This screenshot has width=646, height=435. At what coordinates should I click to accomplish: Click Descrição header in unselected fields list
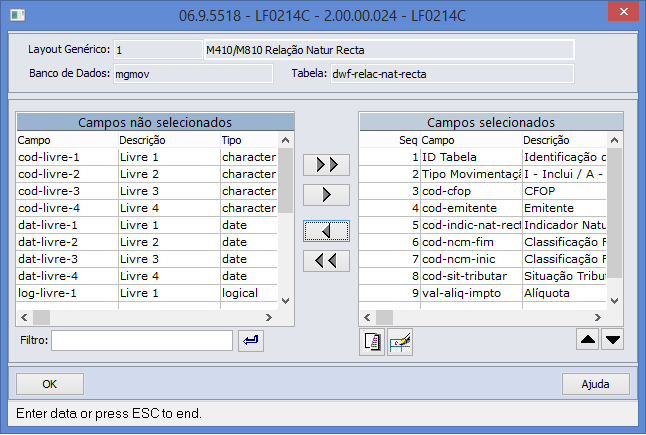click(x=169, y=140)
